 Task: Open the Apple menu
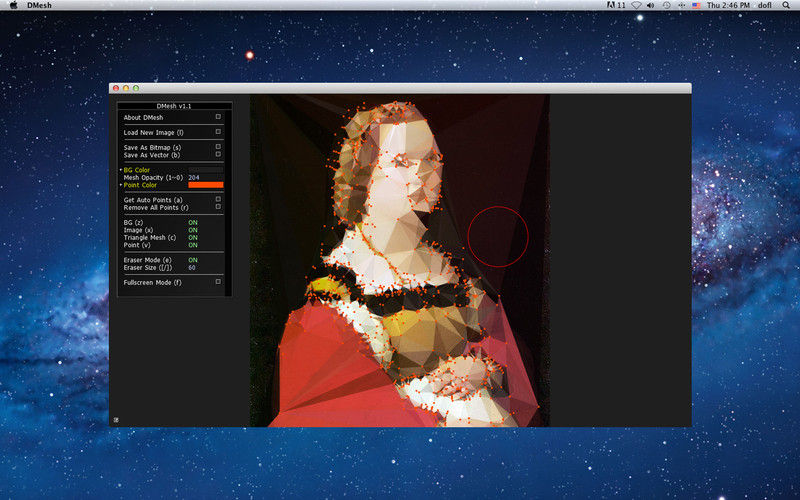(14, 5)
